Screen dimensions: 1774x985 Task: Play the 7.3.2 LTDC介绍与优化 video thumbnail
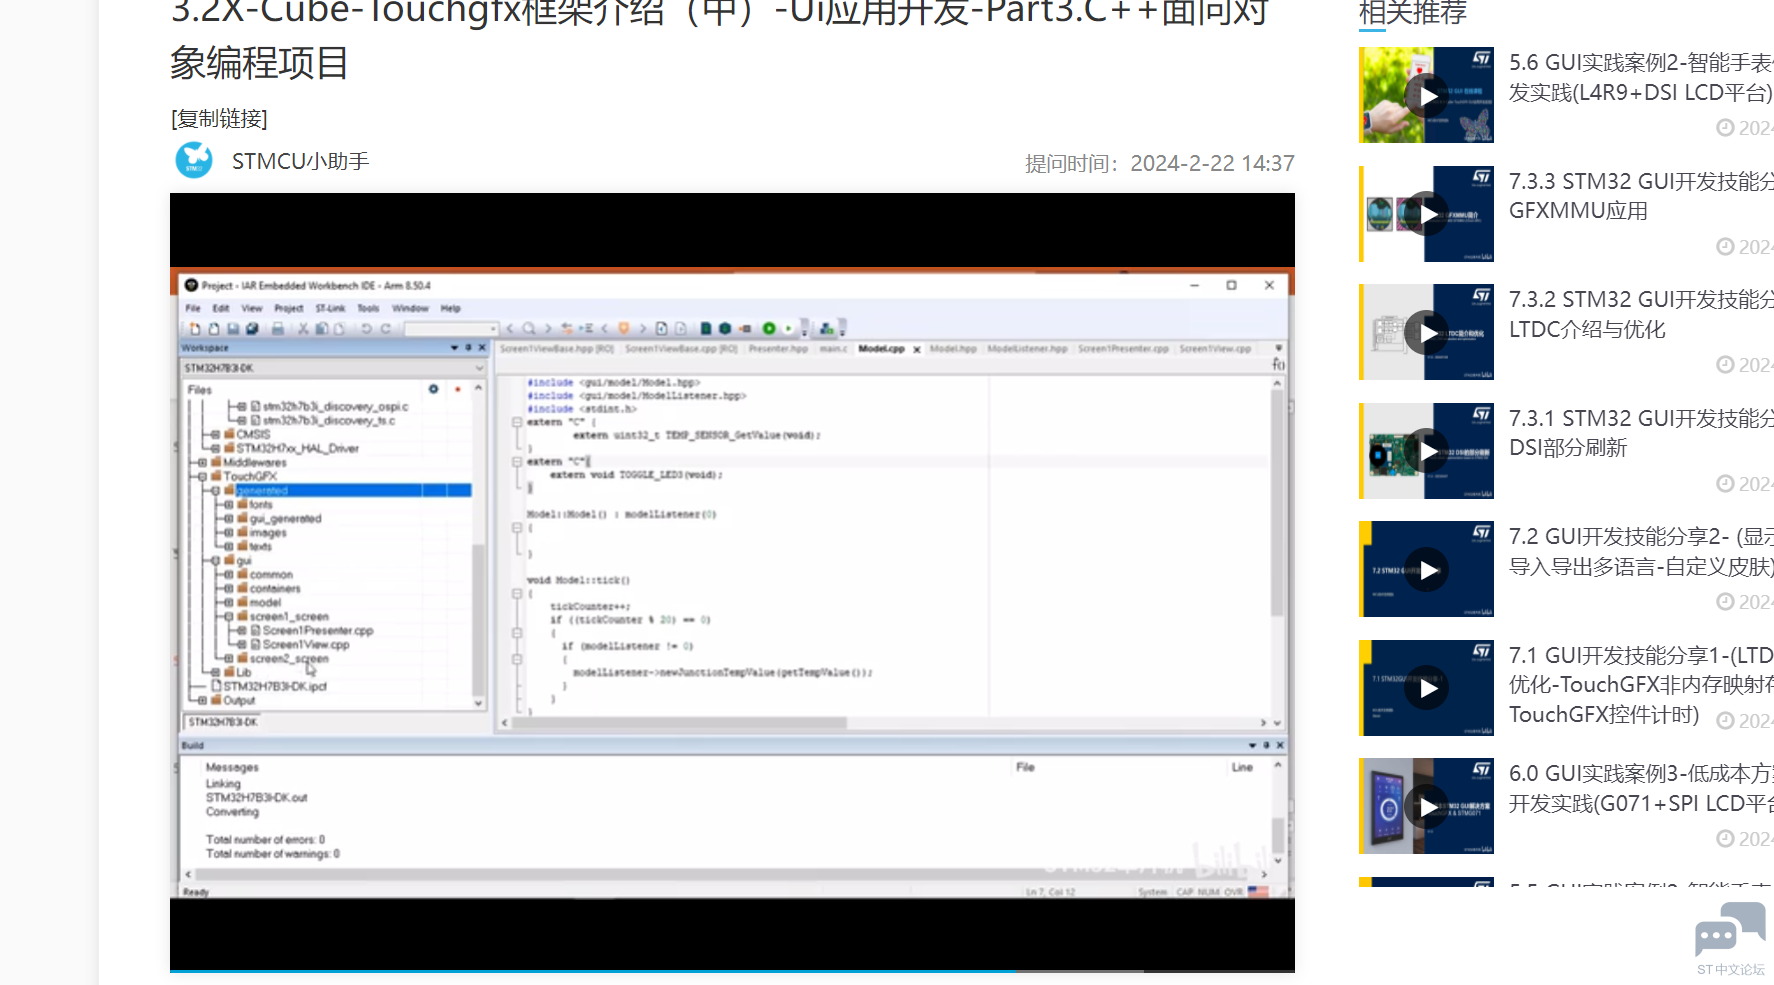coord(1426,332)
